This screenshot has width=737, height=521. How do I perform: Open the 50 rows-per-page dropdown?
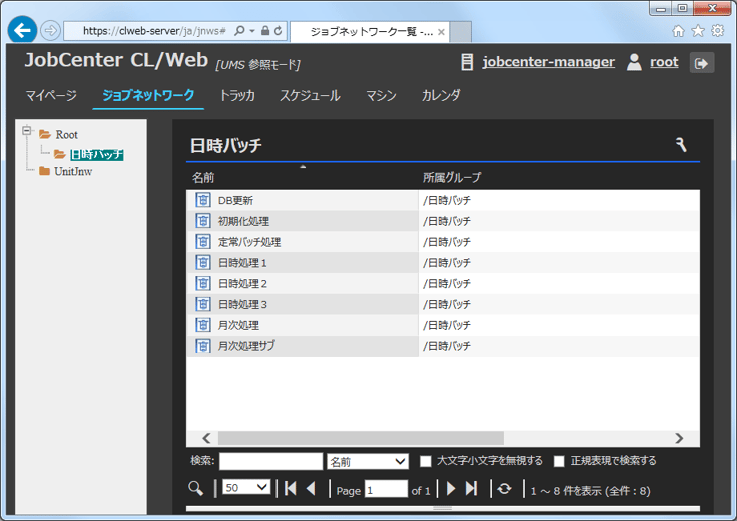click(246, 488)
